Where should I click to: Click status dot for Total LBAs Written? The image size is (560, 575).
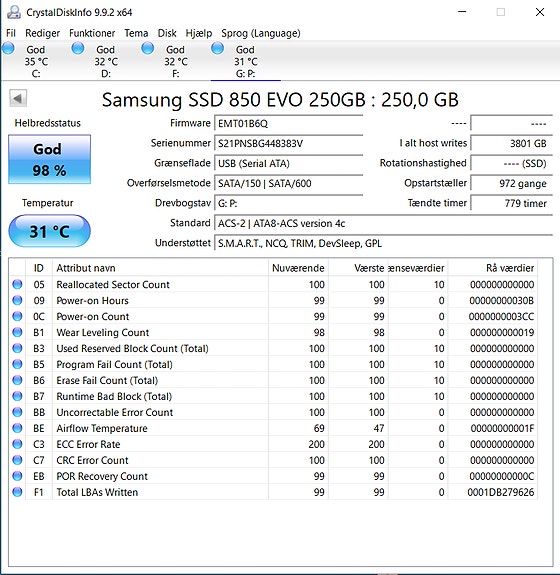[x=17, y=492]
